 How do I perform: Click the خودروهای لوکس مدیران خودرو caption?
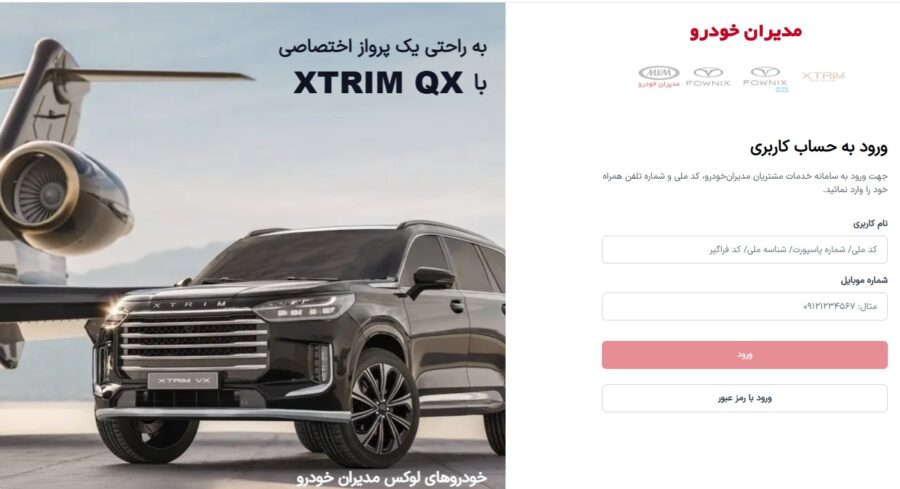click(392, 477)
